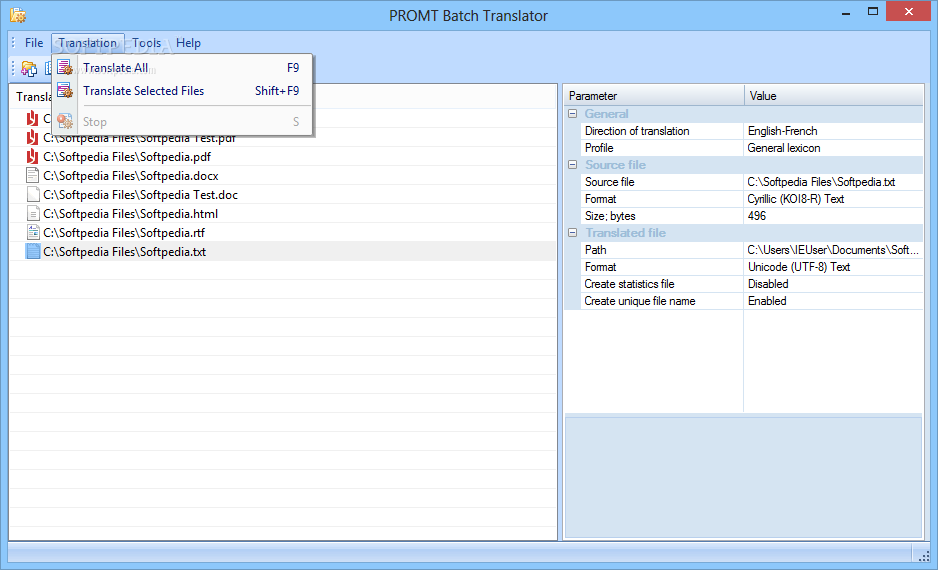Click the document icon beside Softpedia Test.doc
Viewport: 938px width, 570px height.
click(33, 194)
